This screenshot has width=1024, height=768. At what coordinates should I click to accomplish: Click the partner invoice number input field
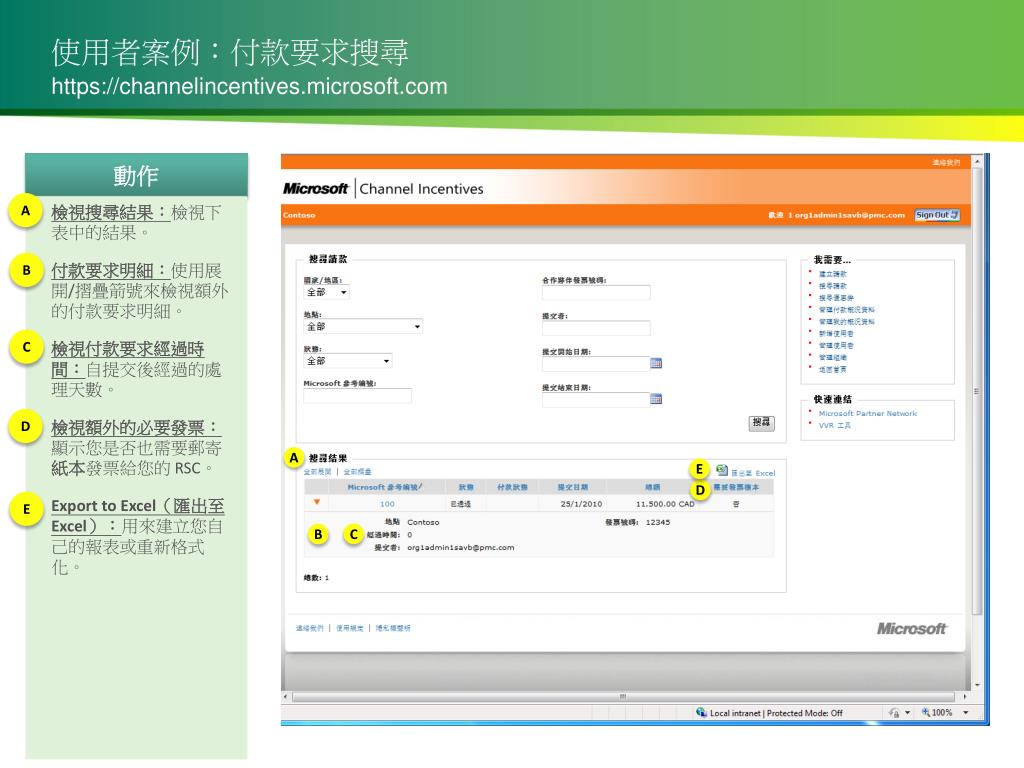coord(596,293)
